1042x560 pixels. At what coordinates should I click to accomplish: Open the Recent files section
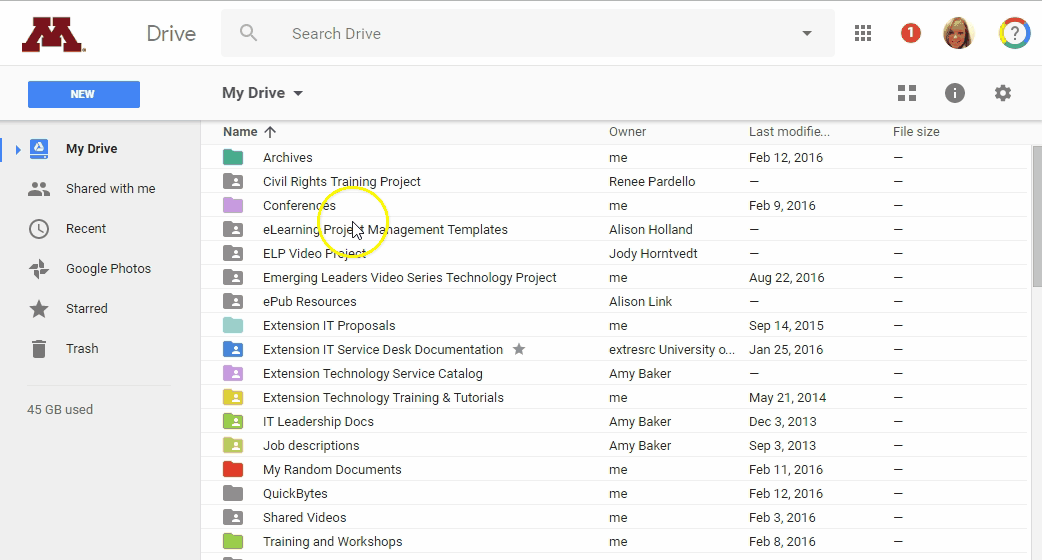86,229
